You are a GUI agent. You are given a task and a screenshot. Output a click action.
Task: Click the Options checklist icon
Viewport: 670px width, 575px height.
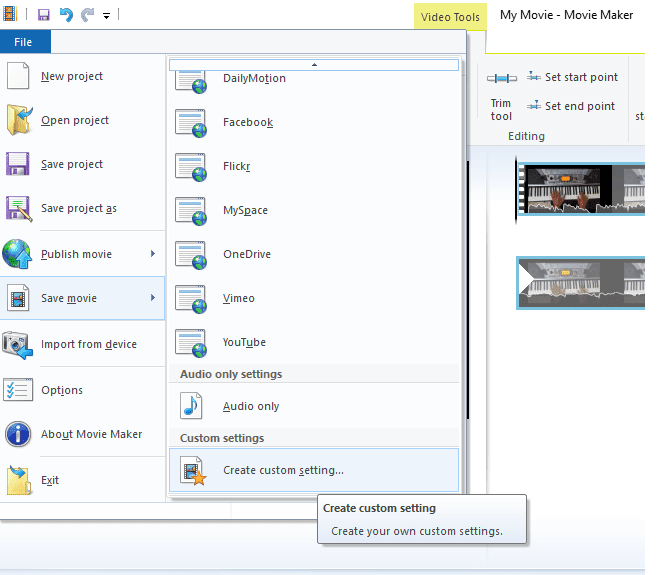click(18, 390)
